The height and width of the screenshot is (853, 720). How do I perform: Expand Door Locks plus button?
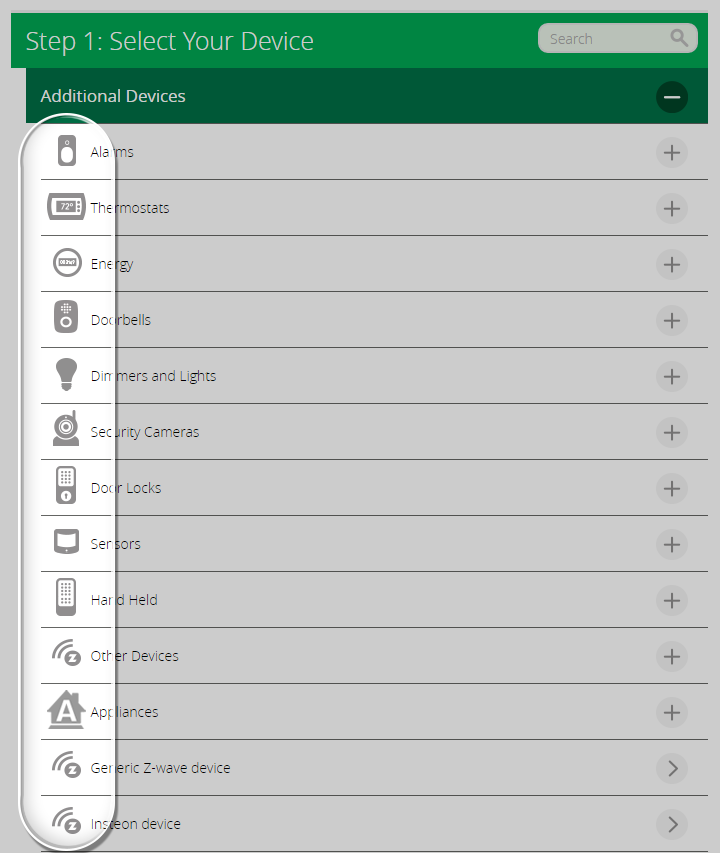[672, 489]
